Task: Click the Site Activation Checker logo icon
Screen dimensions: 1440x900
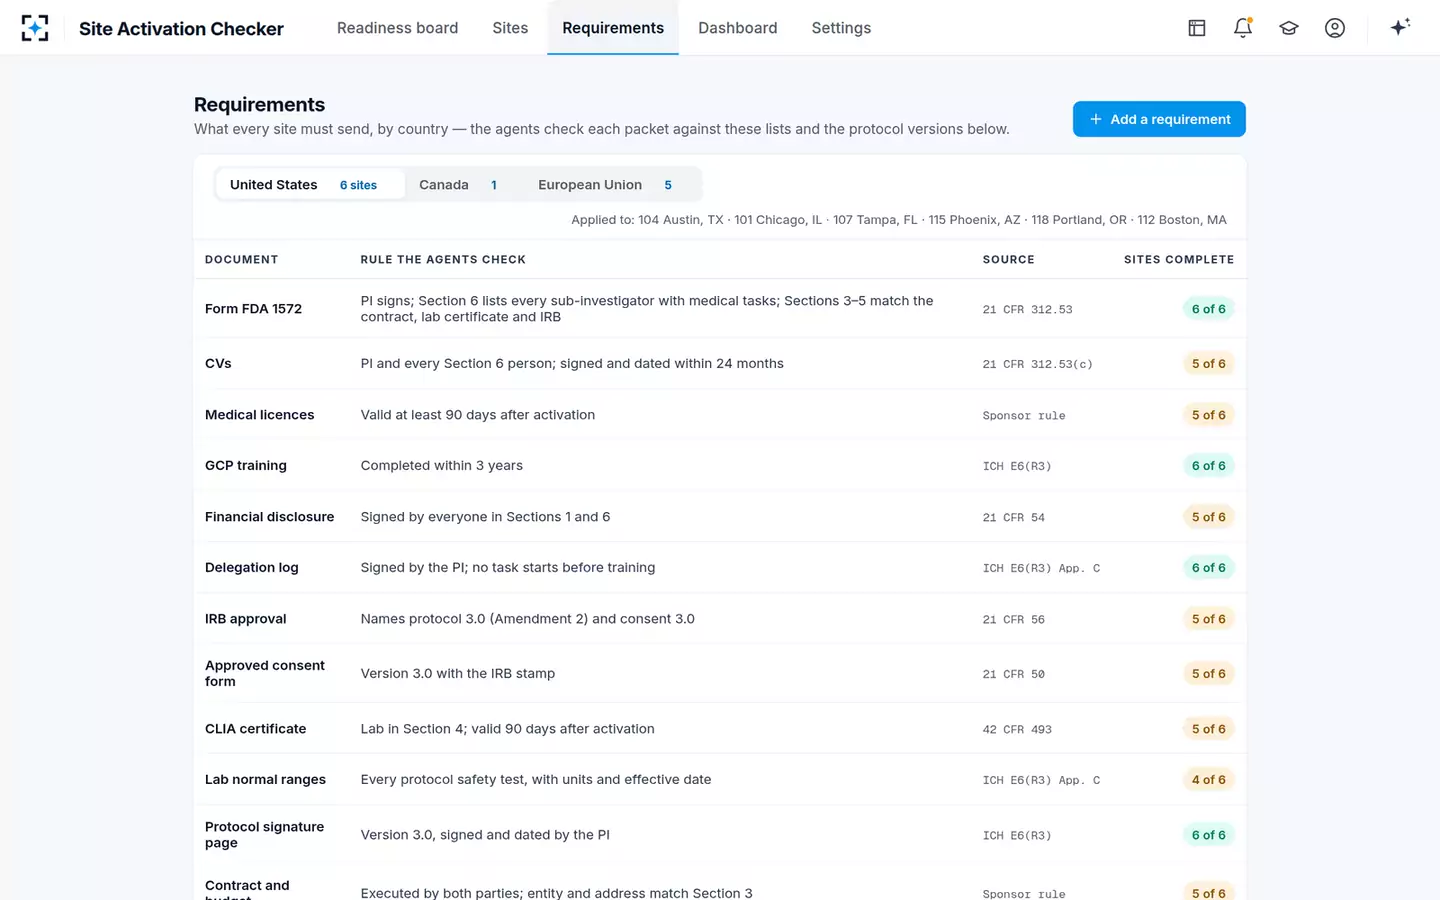Action: tap(35, 28)
